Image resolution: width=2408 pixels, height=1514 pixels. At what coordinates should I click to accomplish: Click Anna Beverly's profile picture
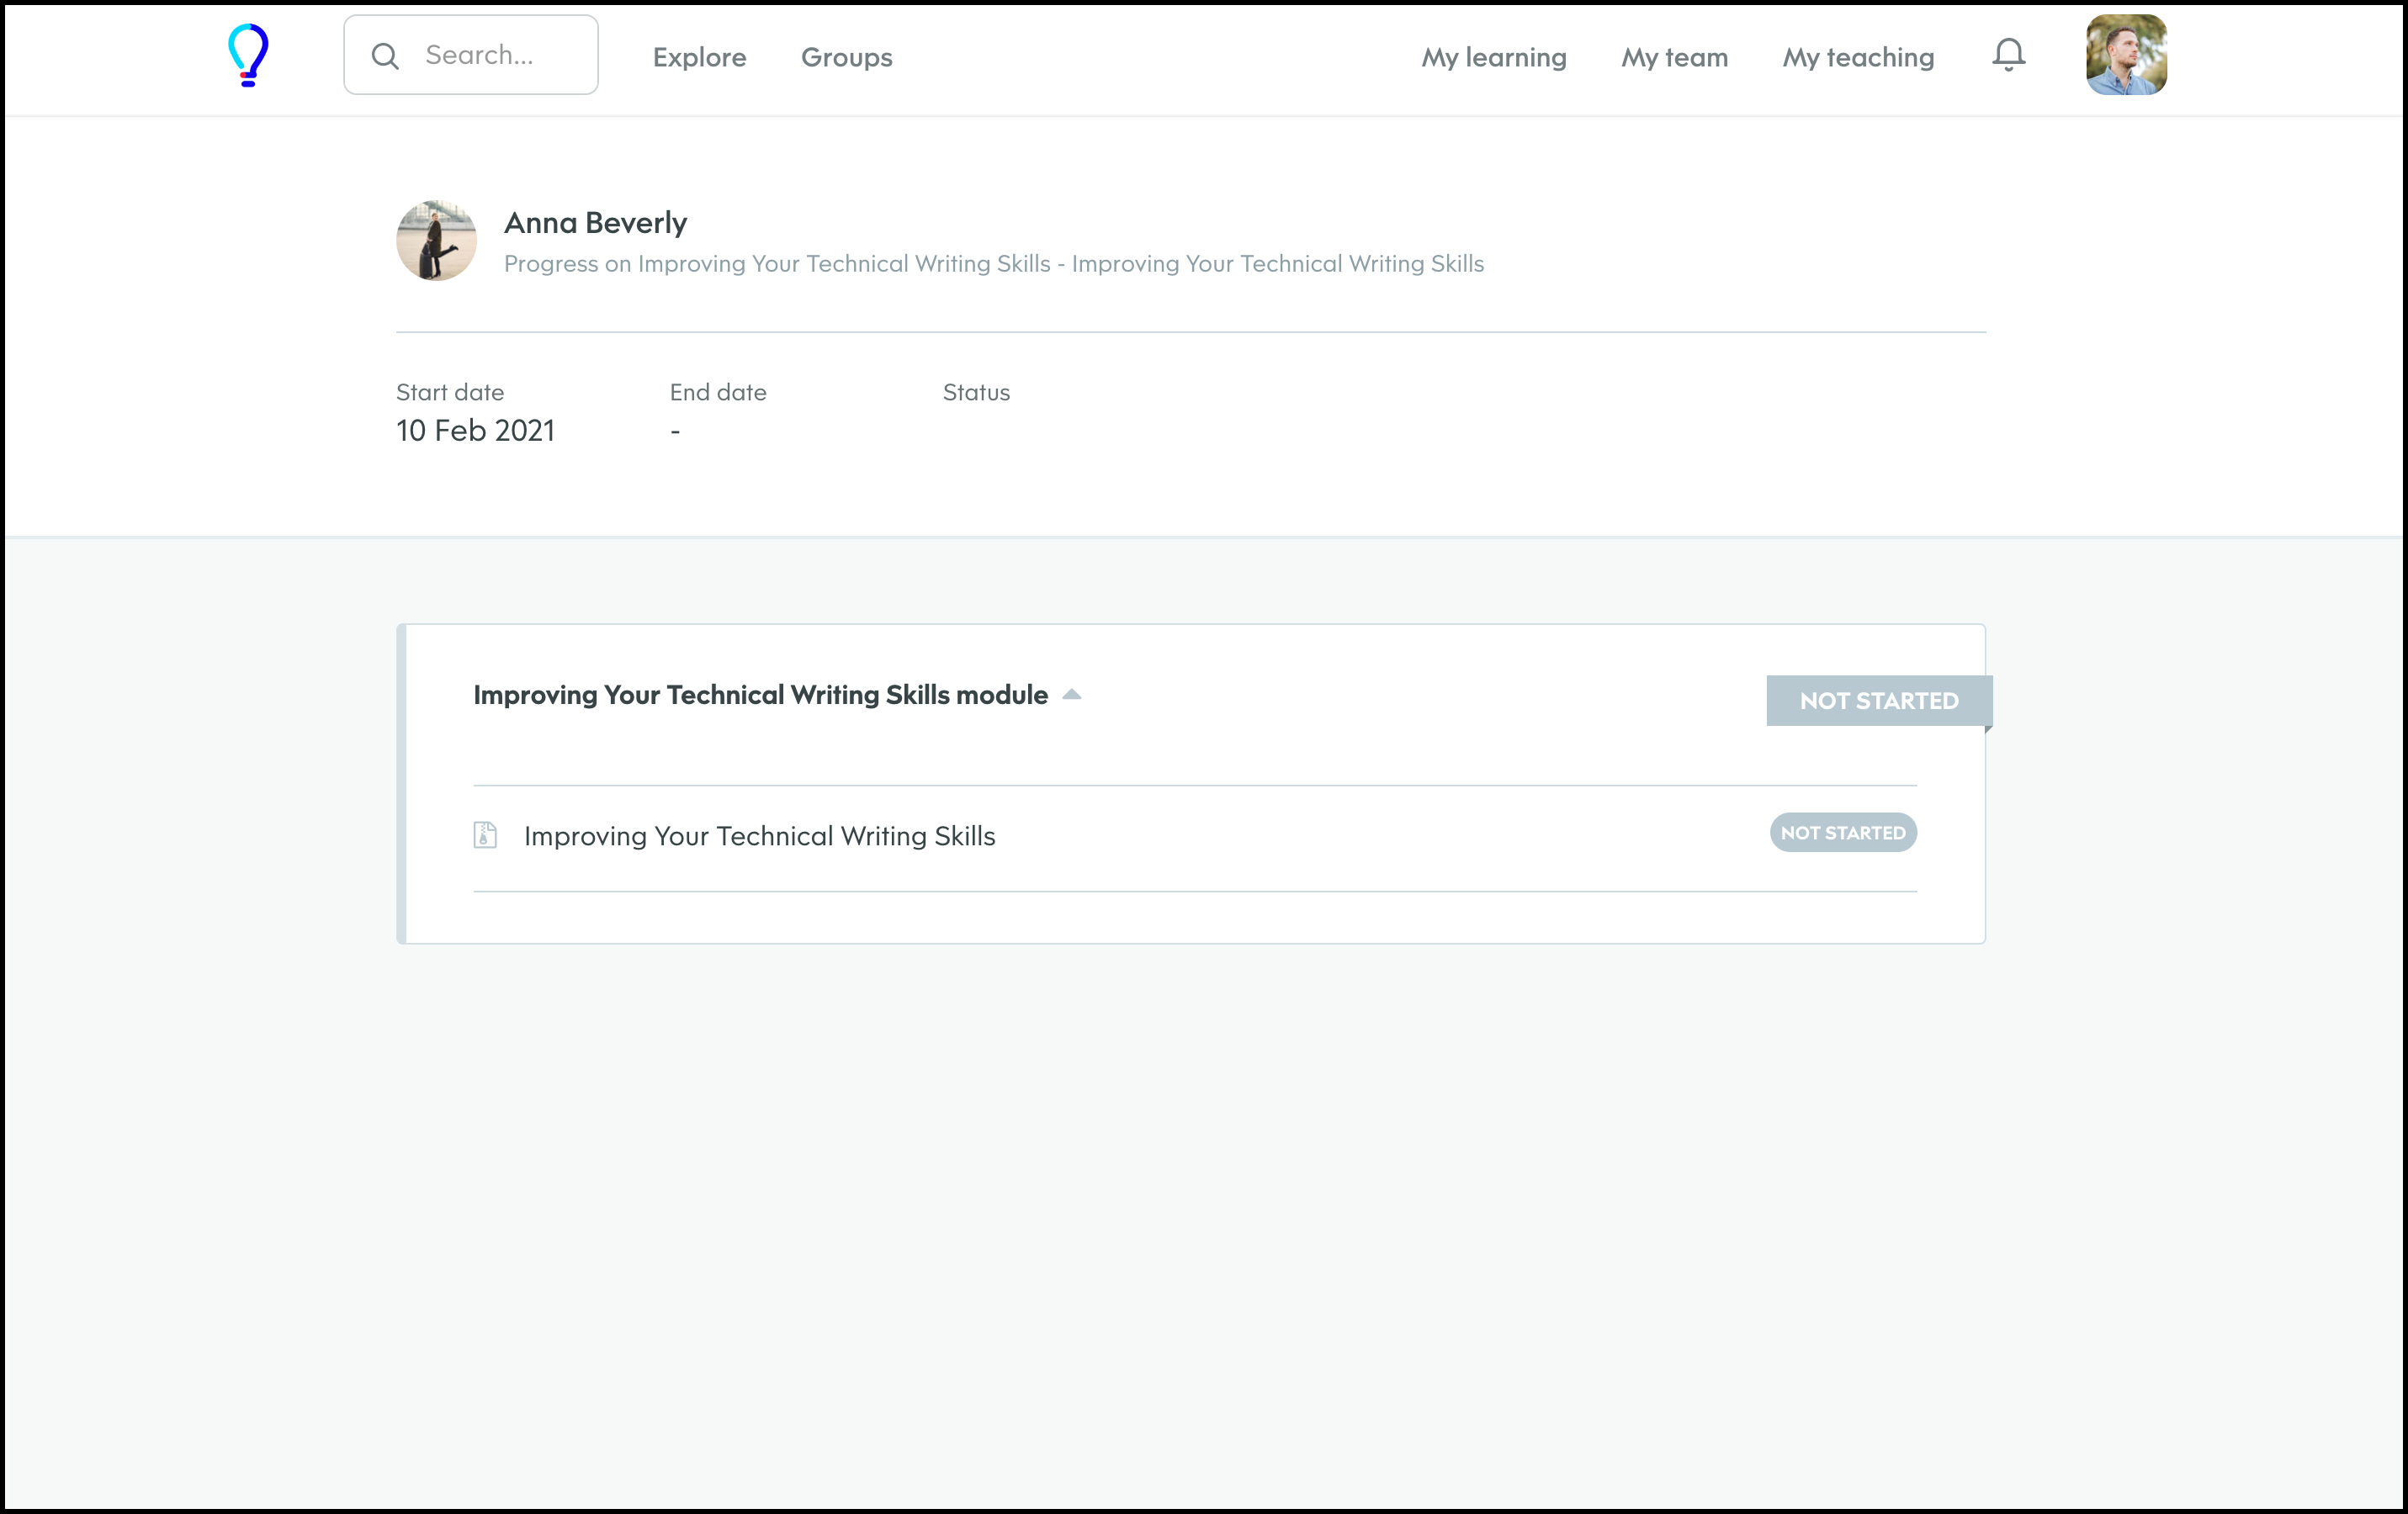tap(436, 241)
